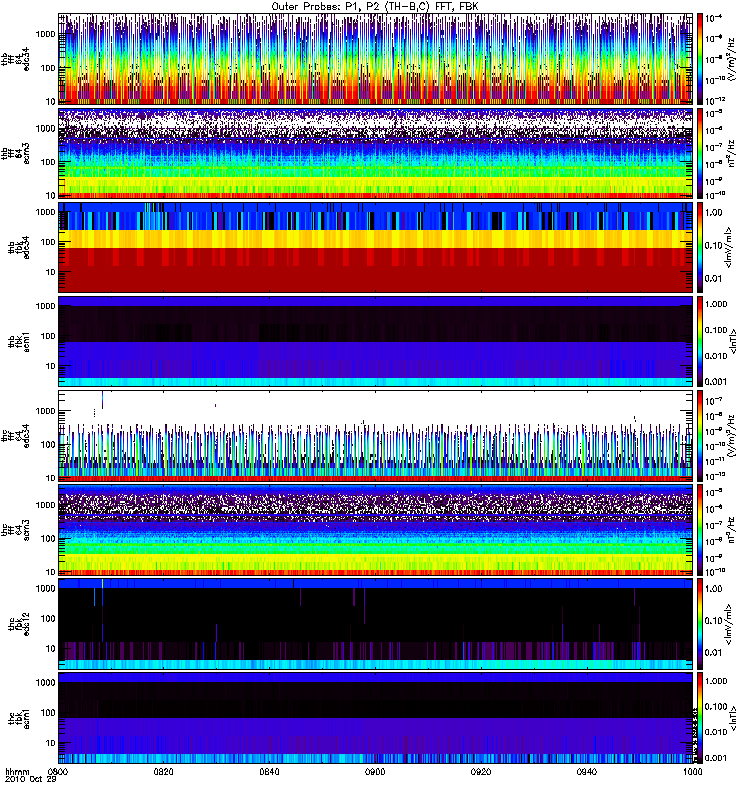Viewport: 750px width, 800px height.
Task: Click the <|nT|> unit label of thb fbk scm1
Action: pyautogui.click(x=734, y=341)
